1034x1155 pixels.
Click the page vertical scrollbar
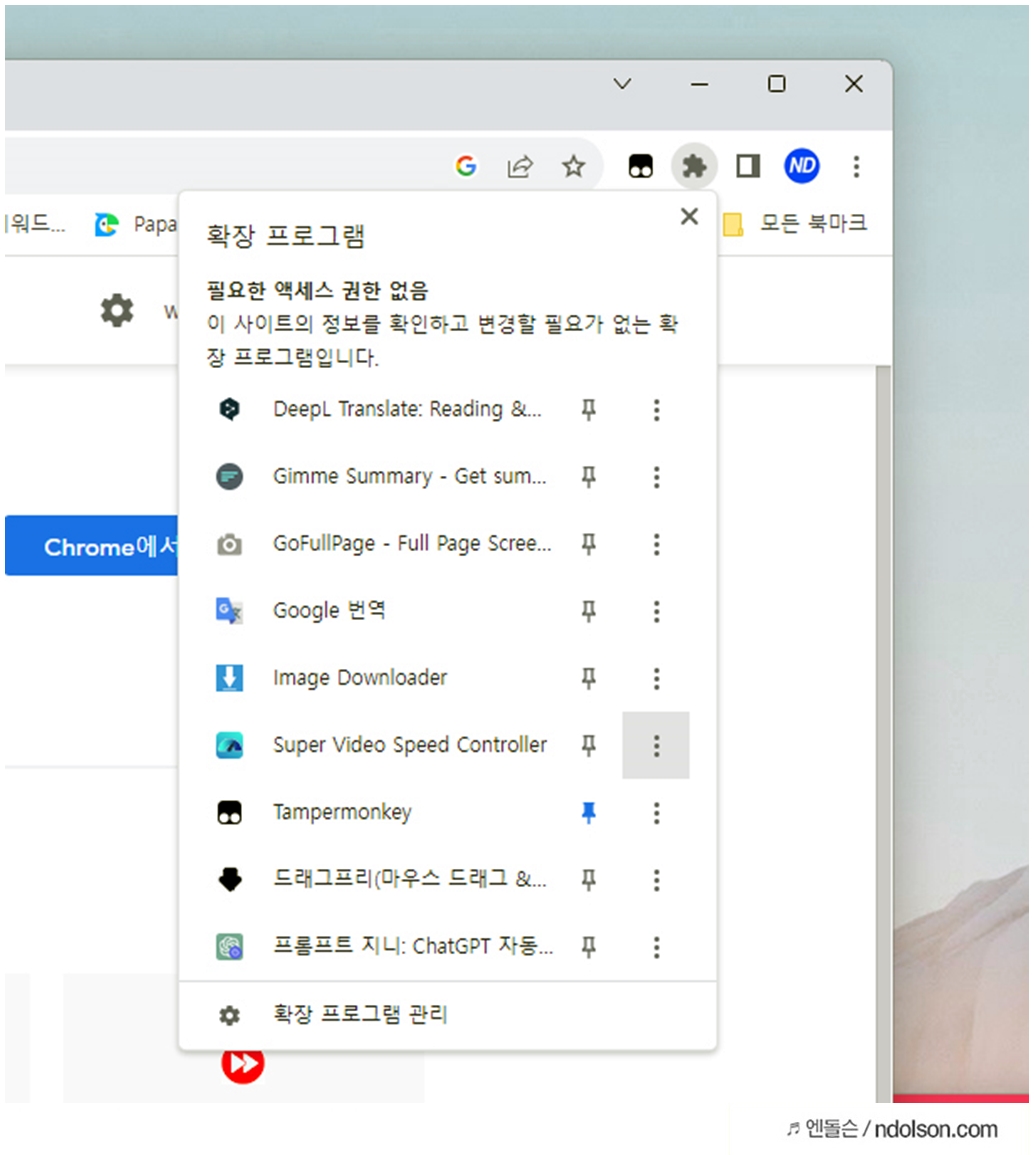coord(883,733)
